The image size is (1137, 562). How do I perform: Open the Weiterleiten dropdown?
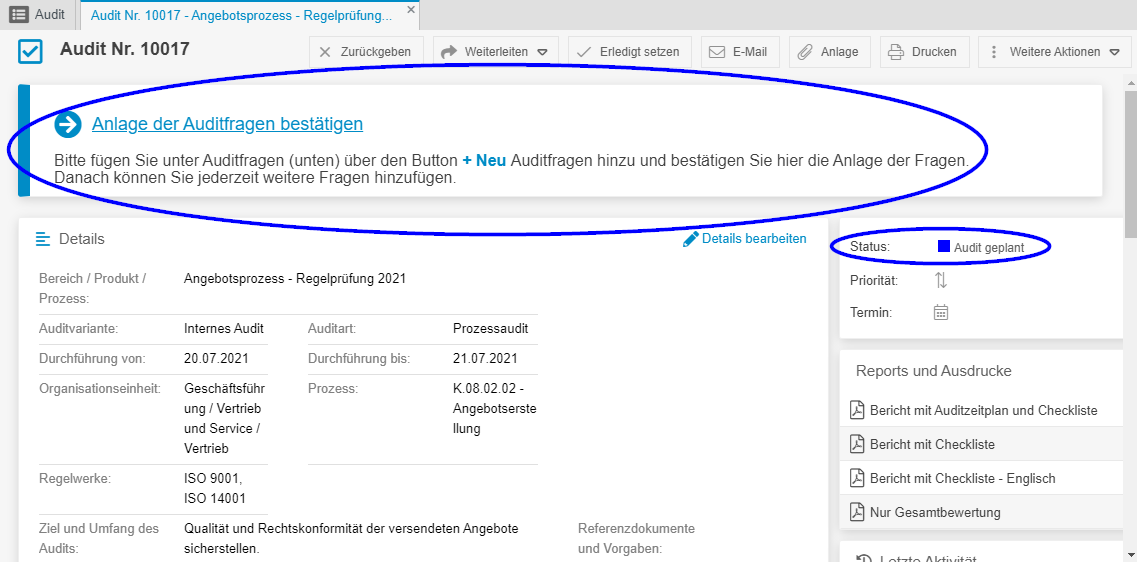point(496,52)
